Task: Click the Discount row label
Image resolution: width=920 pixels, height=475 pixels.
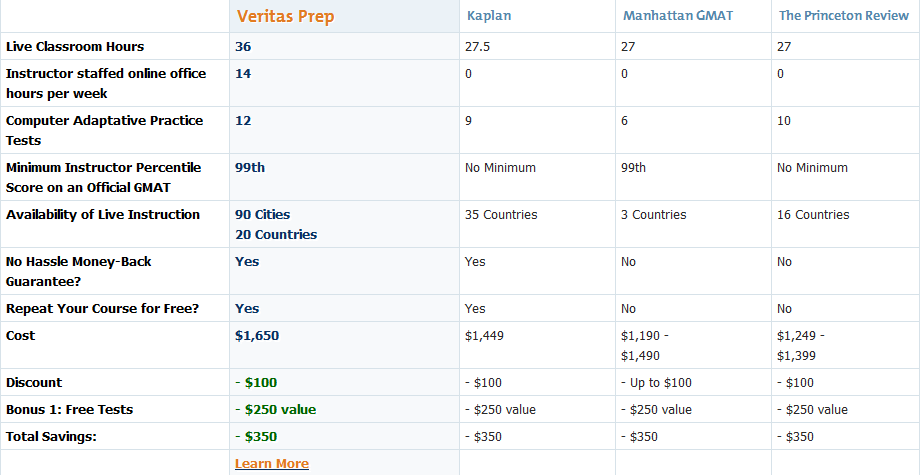Action: (x=34, y=383)
